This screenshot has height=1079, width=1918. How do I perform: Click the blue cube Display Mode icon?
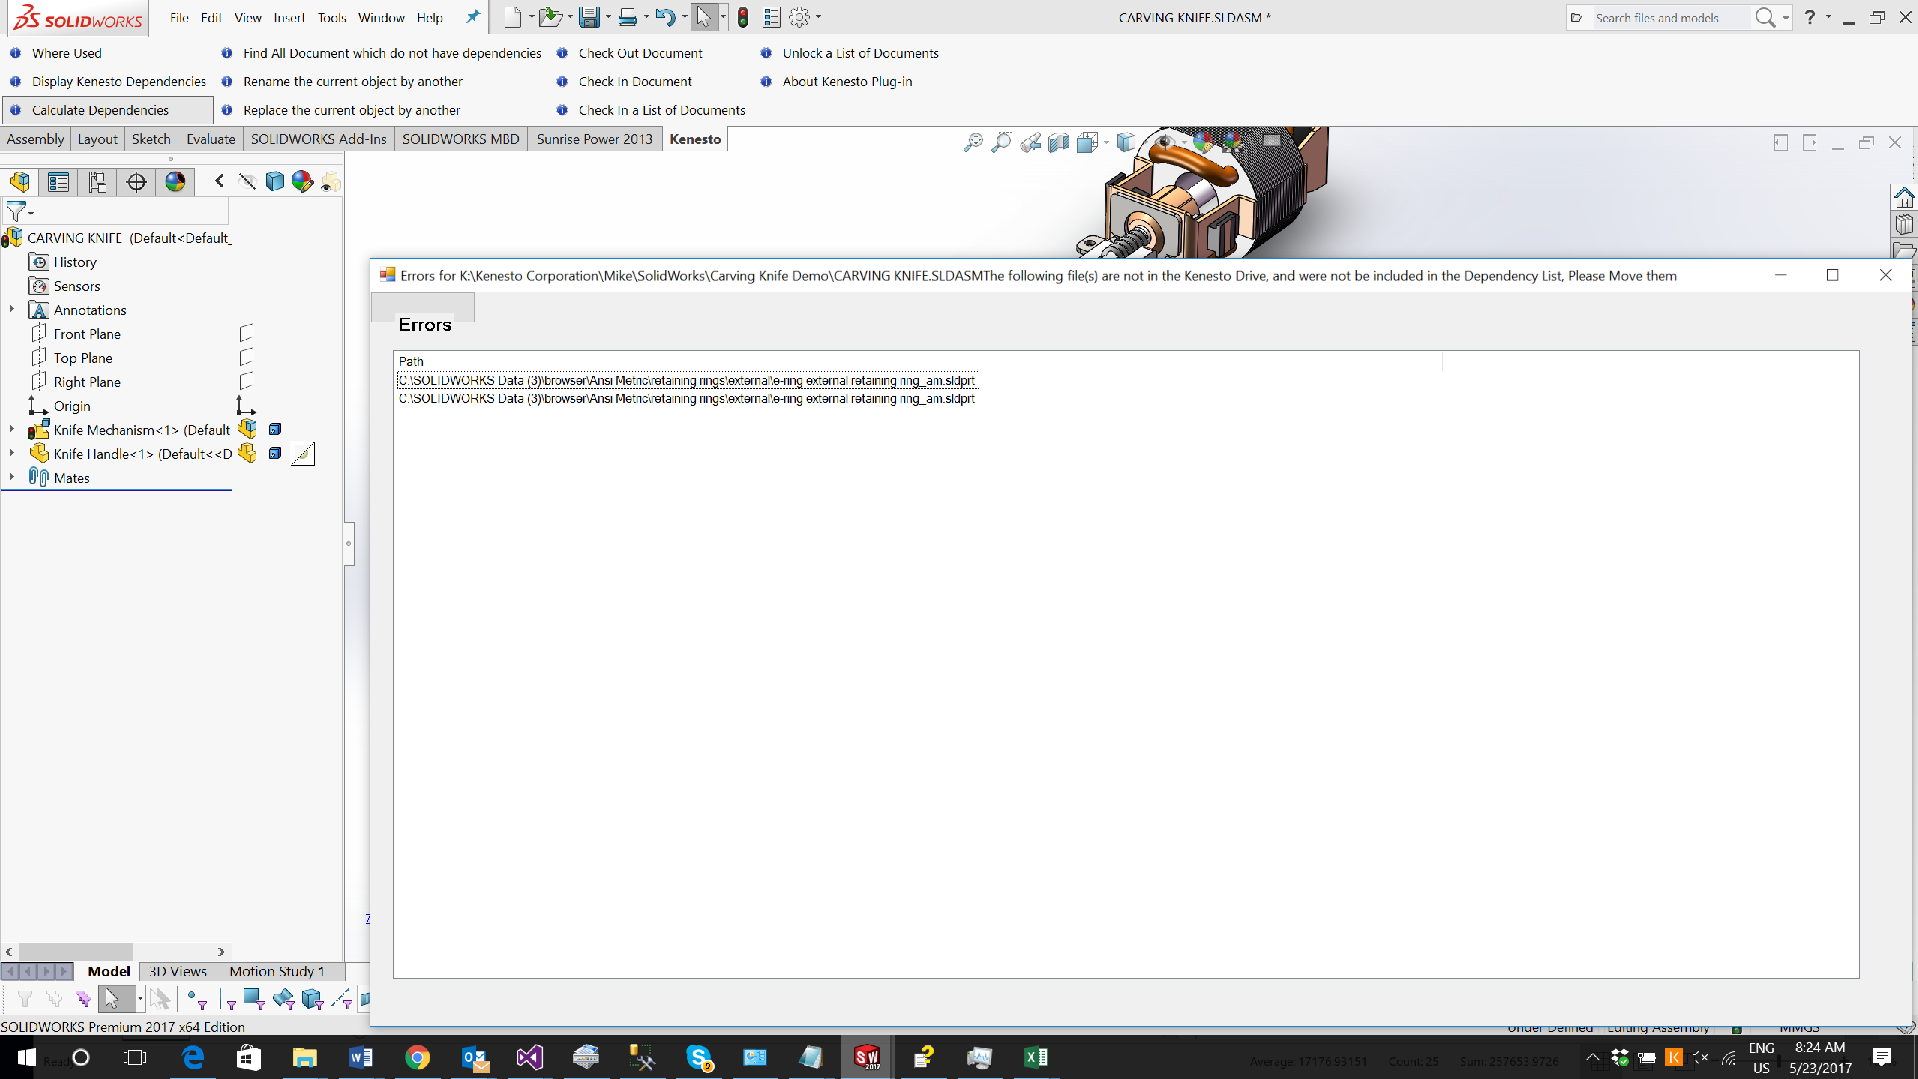pyautogui.click(x=275, y=181)
